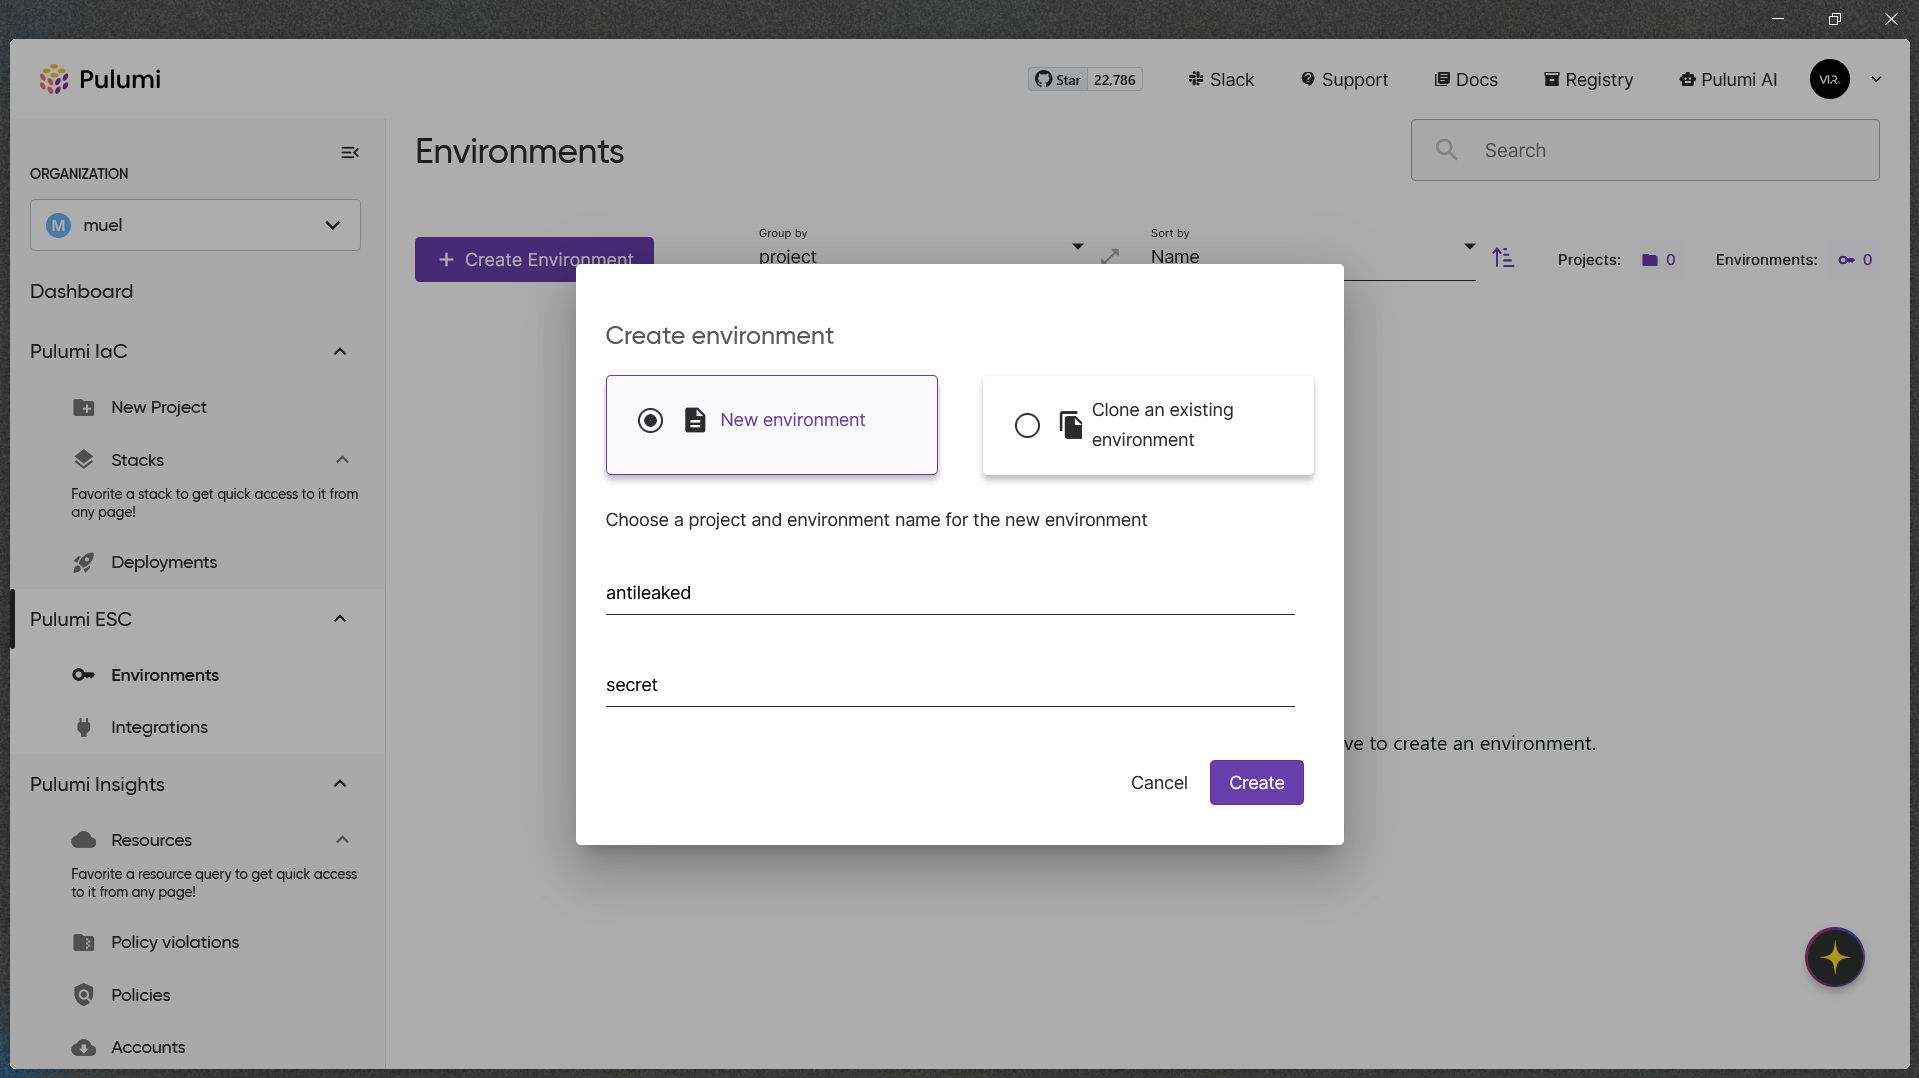Click the Environments key count icon
The image size is (1919, 1078).
1846,260
